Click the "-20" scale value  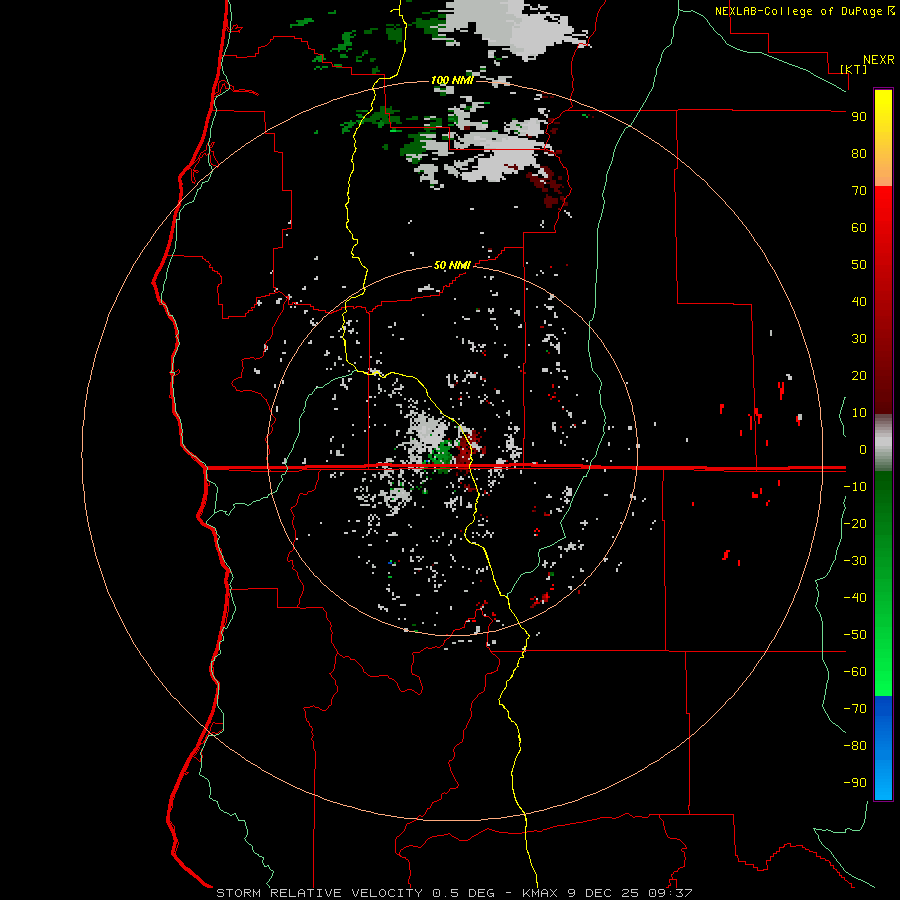855,524
